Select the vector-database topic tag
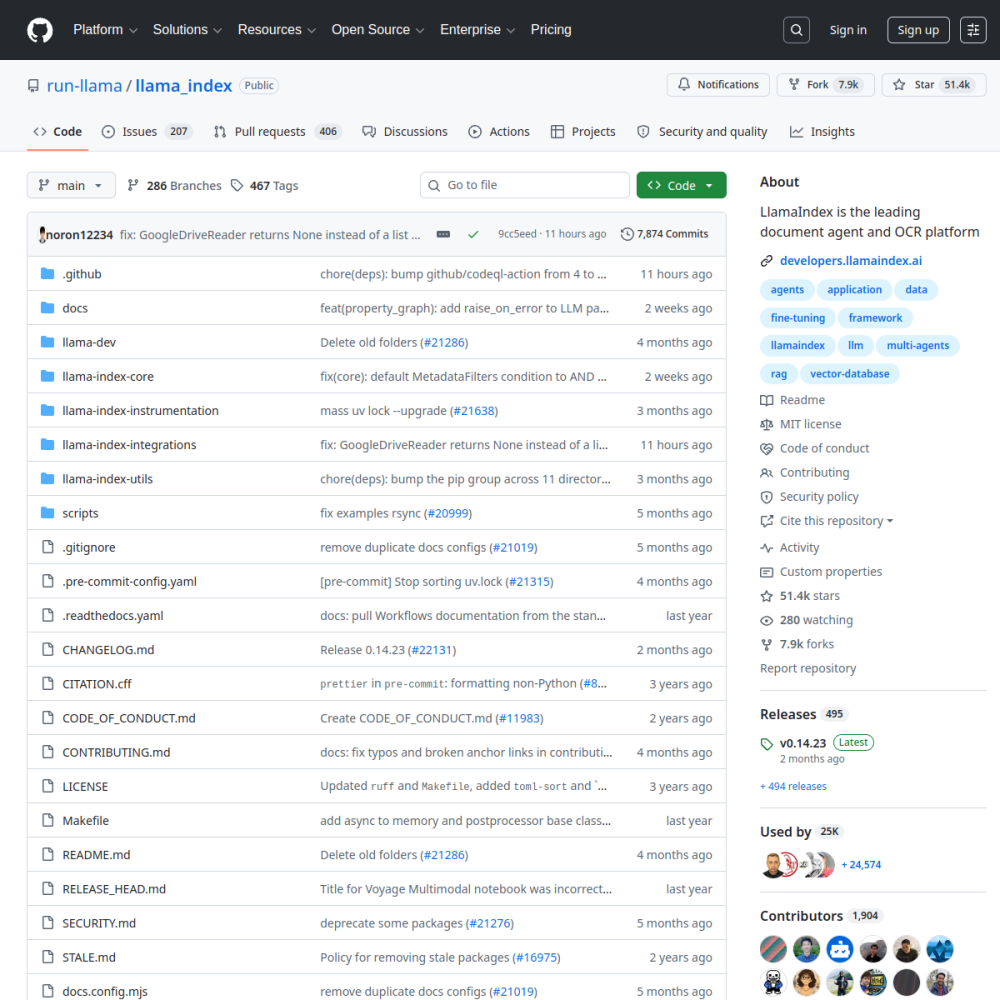Image resolution: width=1000 pixels, height=1000 pixels. click(x=849, y=374)
